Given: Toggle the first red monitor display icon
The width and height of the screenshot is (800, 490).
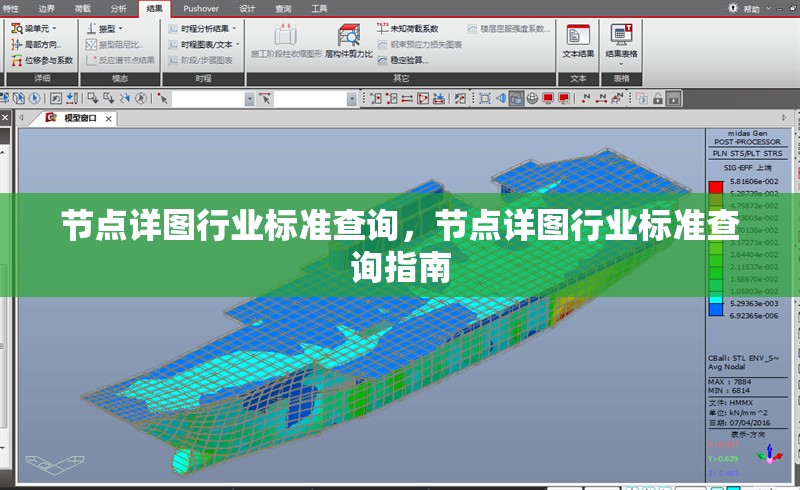Looking at the screenshot, I should point(548,98).
